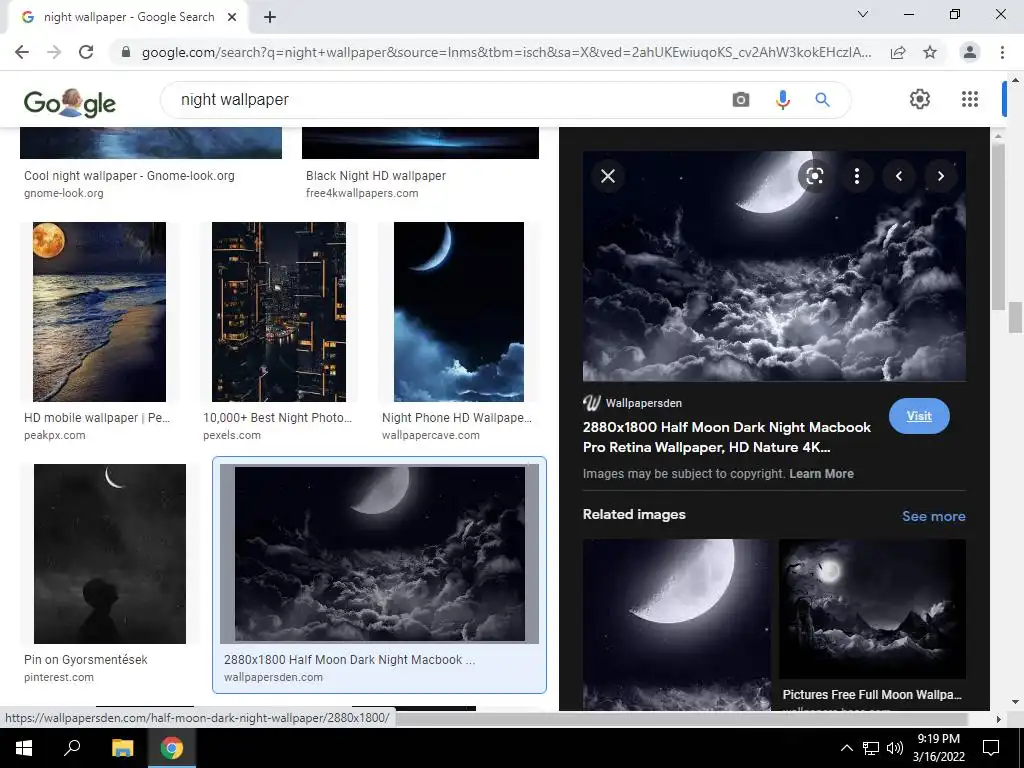Open the Google apps grid
1024x768 pixels.
(x=970, y=99)
